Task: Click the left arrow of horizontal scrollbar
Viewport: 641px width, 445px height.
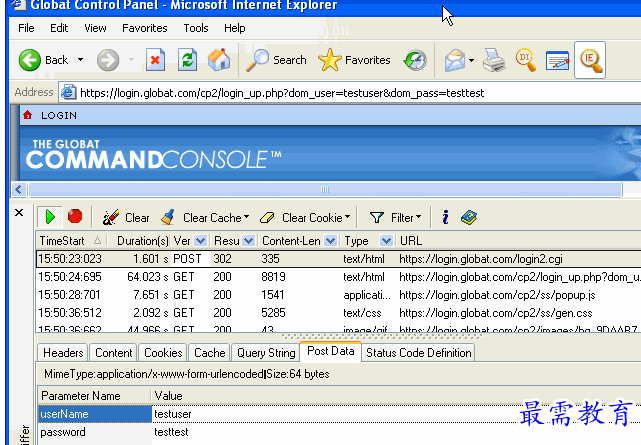Action: 19,190
